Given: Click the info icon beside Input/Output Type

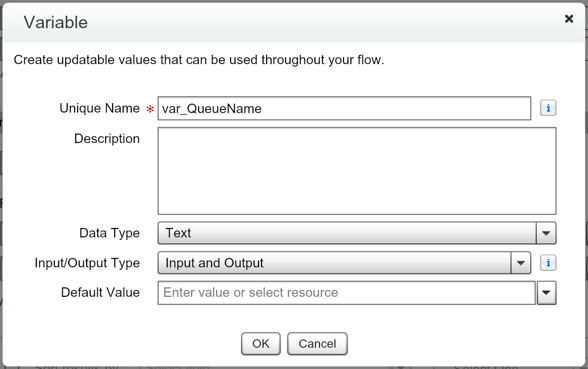Looking at the screenshot, I should coord(548,263).
